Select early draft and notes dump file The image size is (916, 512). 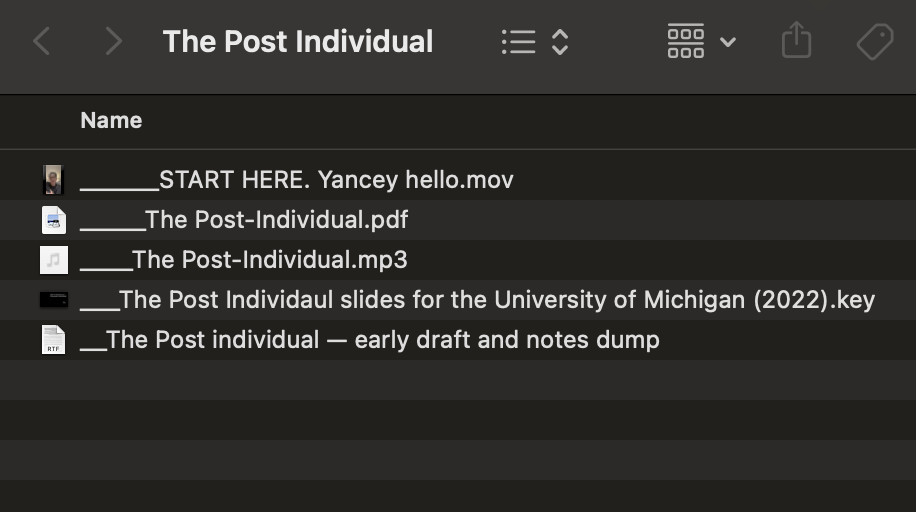click(x=458, y=340)
